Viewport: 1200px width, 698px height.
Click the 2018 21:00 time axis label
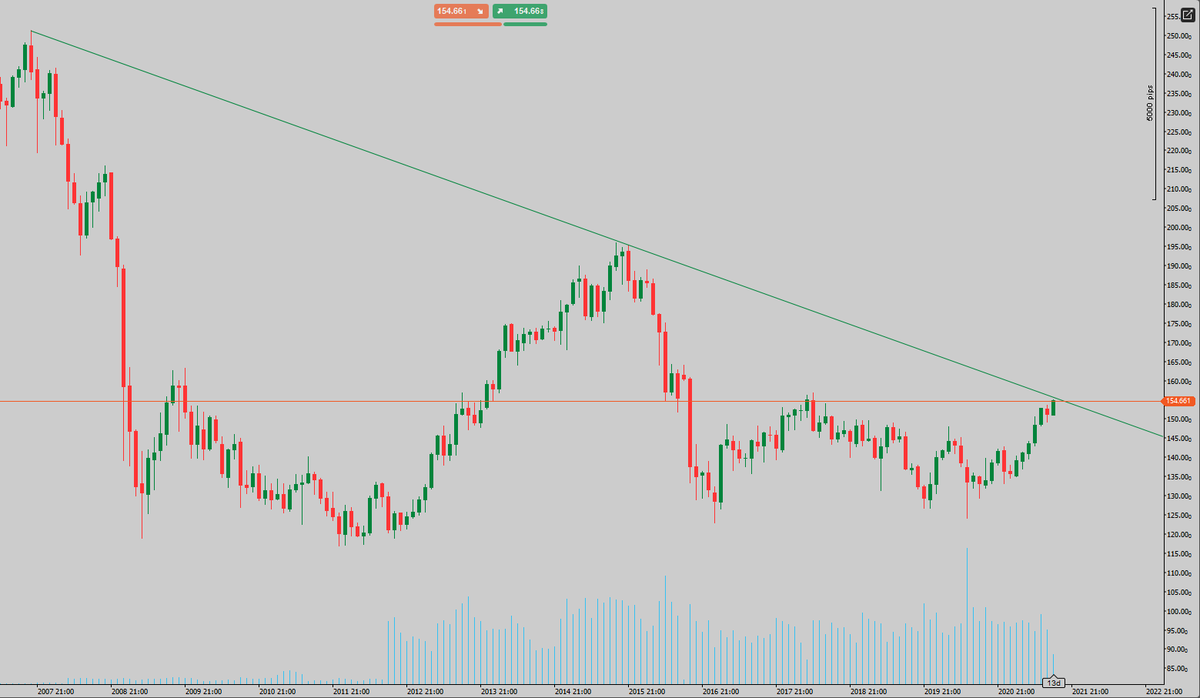point(868,691)
